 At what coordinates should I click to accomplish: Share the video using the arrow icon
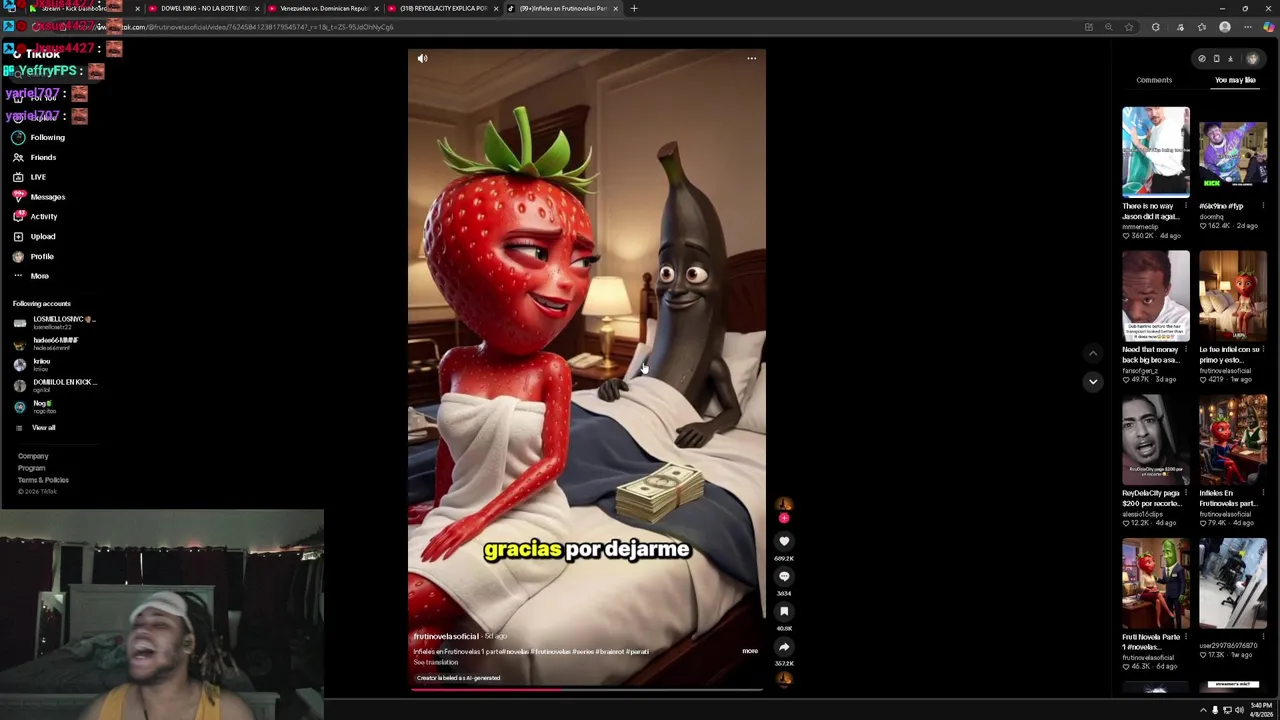(784, 646)
